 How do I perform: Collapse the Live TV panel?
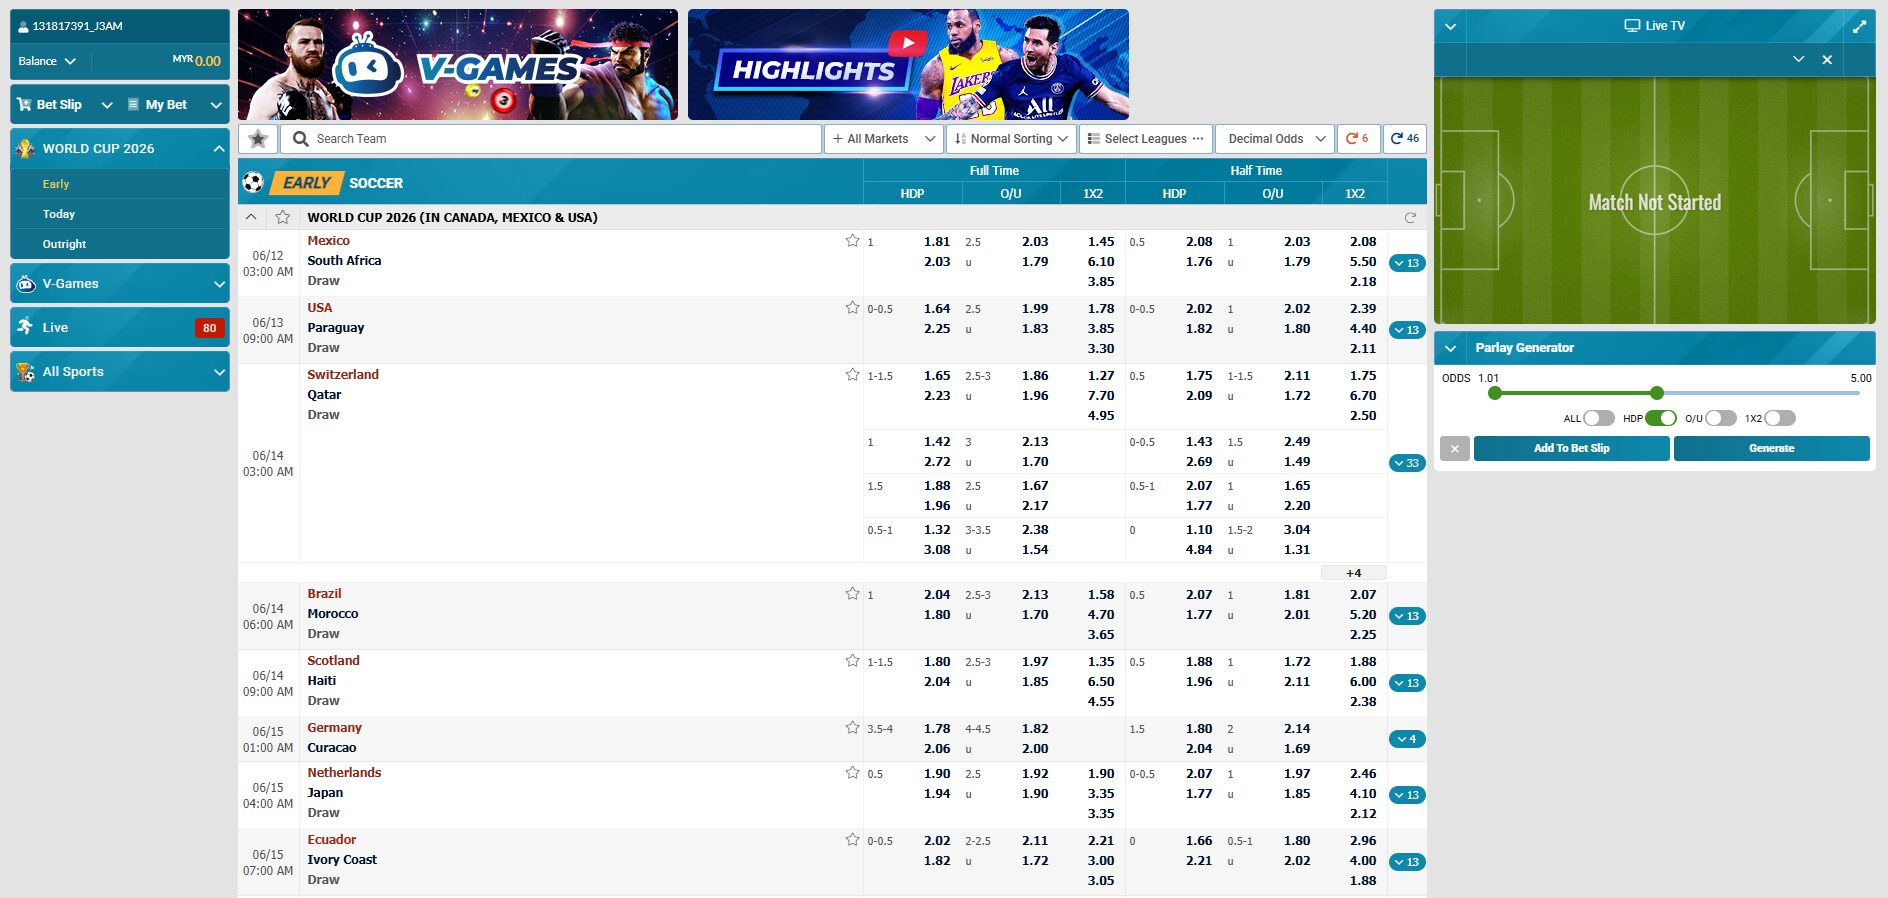(1450, 26)
